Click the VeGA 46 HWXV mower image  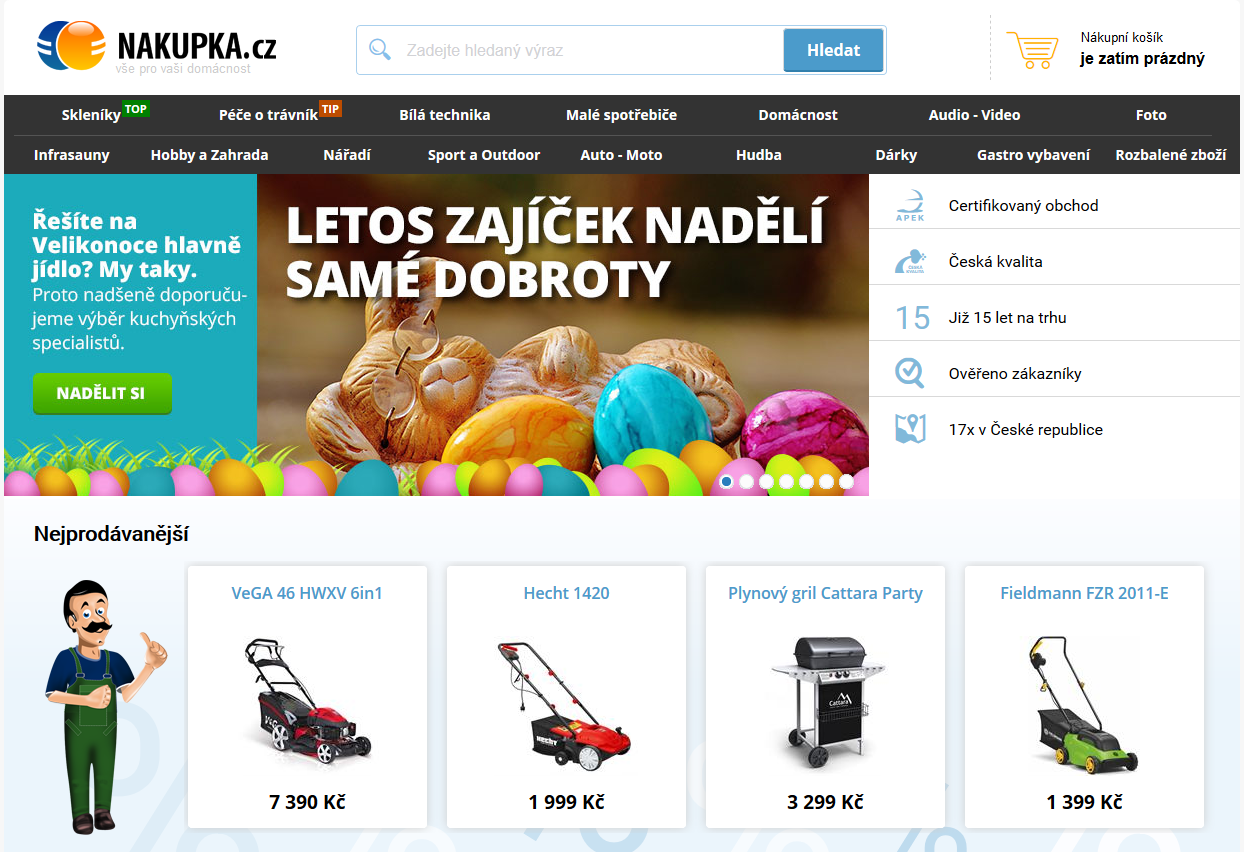coord(307,699)
